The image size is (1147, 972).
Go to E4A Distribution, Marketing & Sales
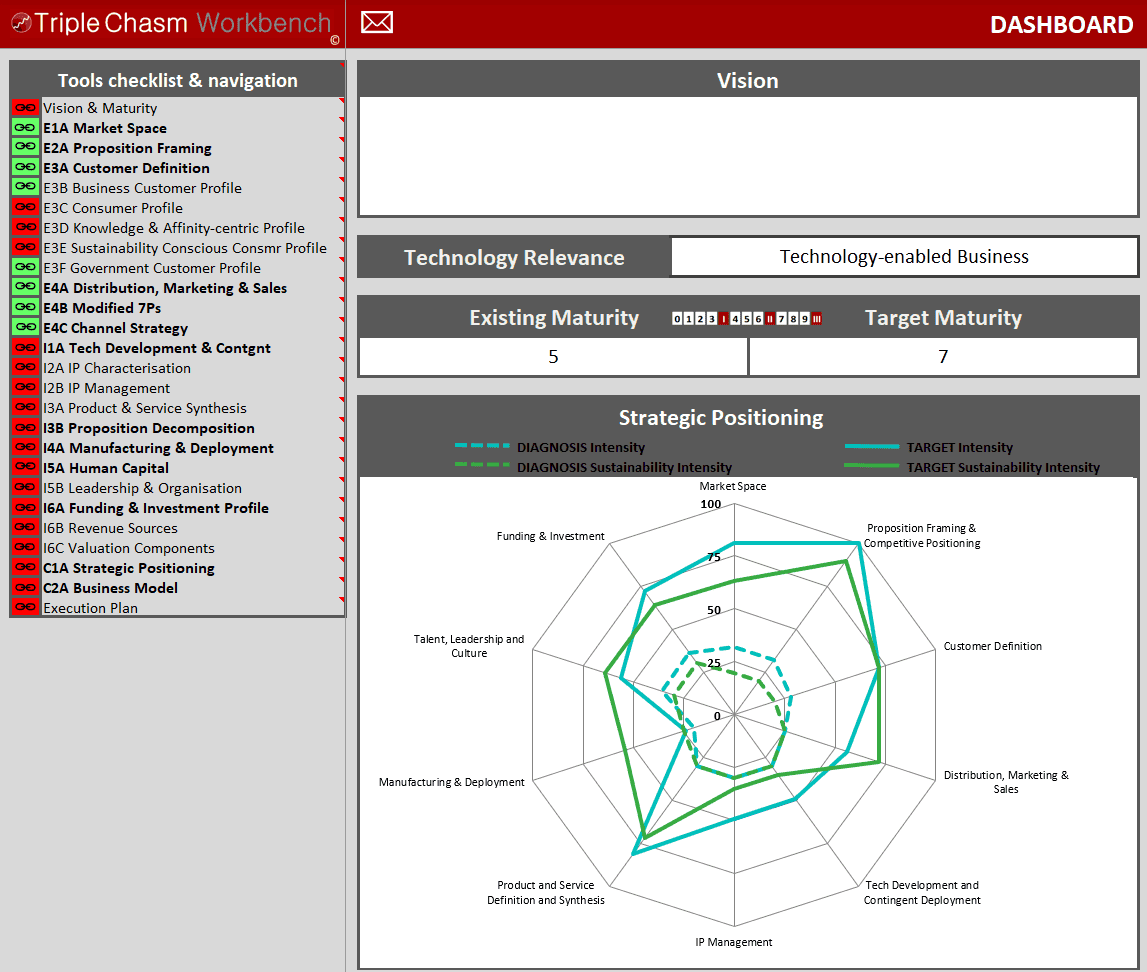tap(165, 288)
